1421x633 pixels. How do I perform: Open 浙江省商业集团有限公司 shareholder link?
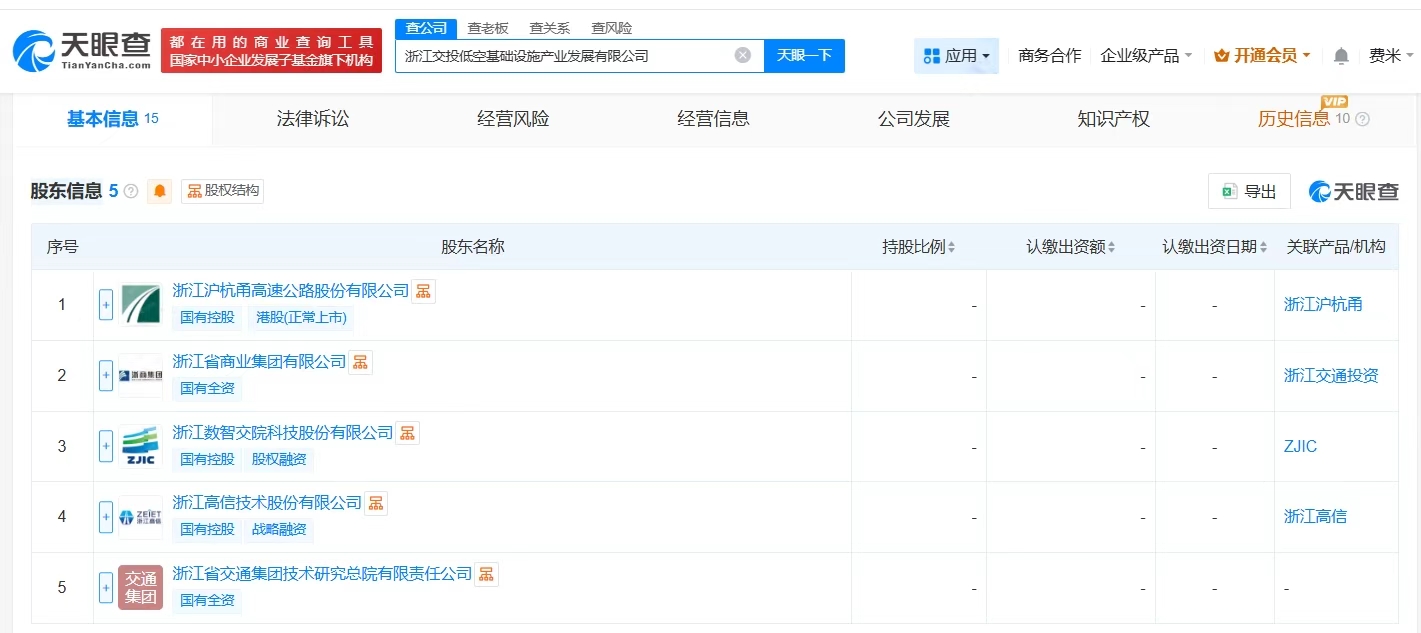pos(259,362)
